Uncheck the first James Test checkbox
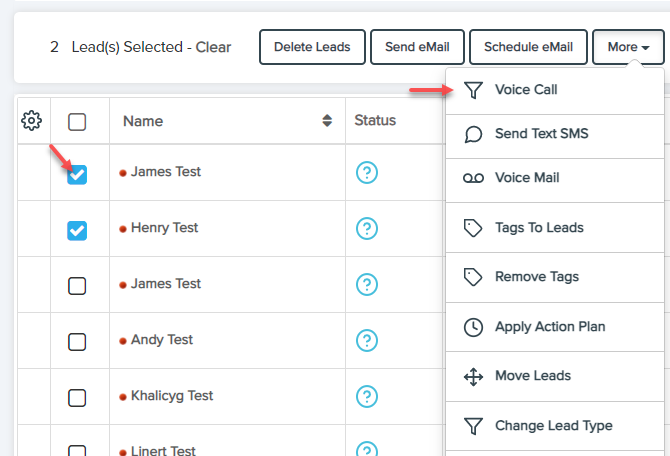This screenshot has height=456, width=670. 77,175
